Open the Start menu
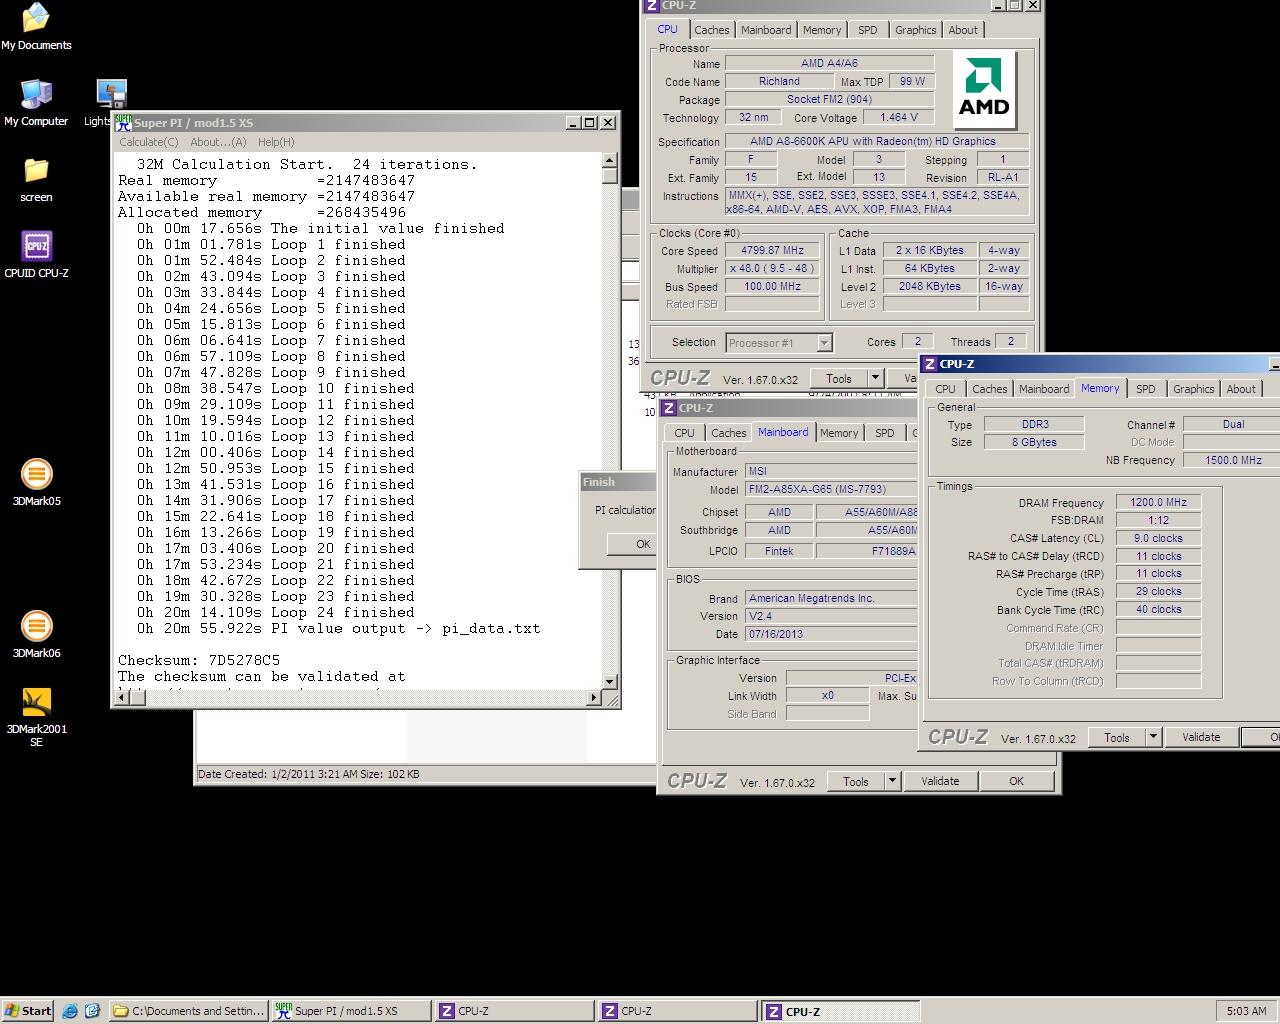The height and width of the screenshot is (1024, 1280). pyautogui.click(x=28, y=1011)
